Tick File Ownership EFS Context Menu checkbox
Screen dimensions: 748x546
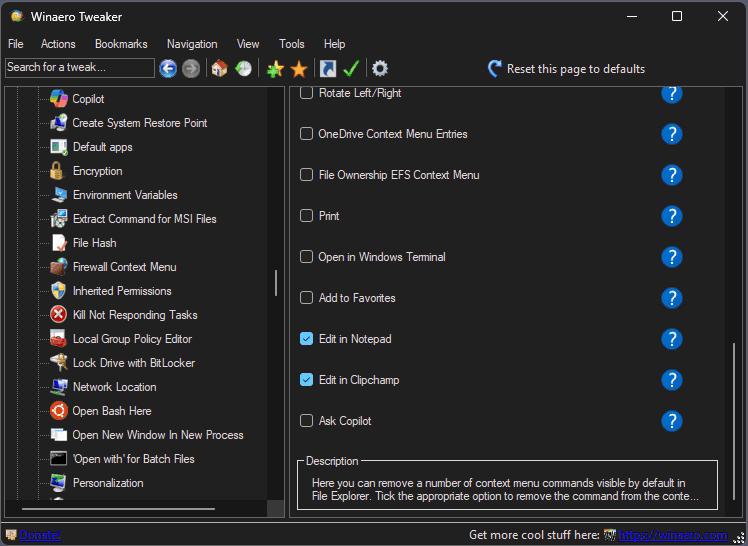tap(306, 175)
